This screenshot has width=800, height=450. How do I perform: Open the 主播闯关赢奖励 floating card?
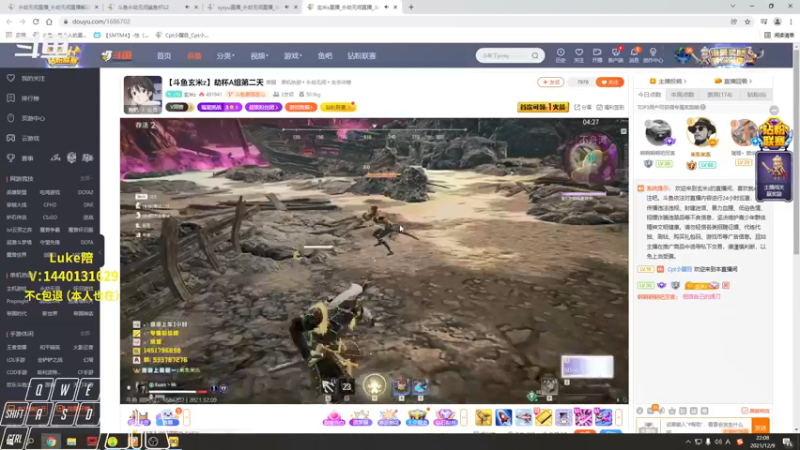click(x=774, y=176)
